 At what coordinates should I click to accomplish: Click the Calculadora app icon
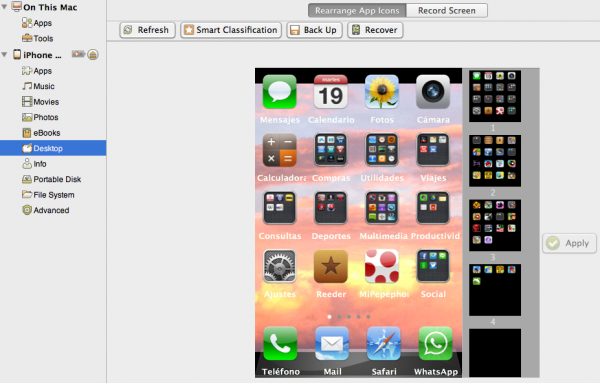point(280,150)
